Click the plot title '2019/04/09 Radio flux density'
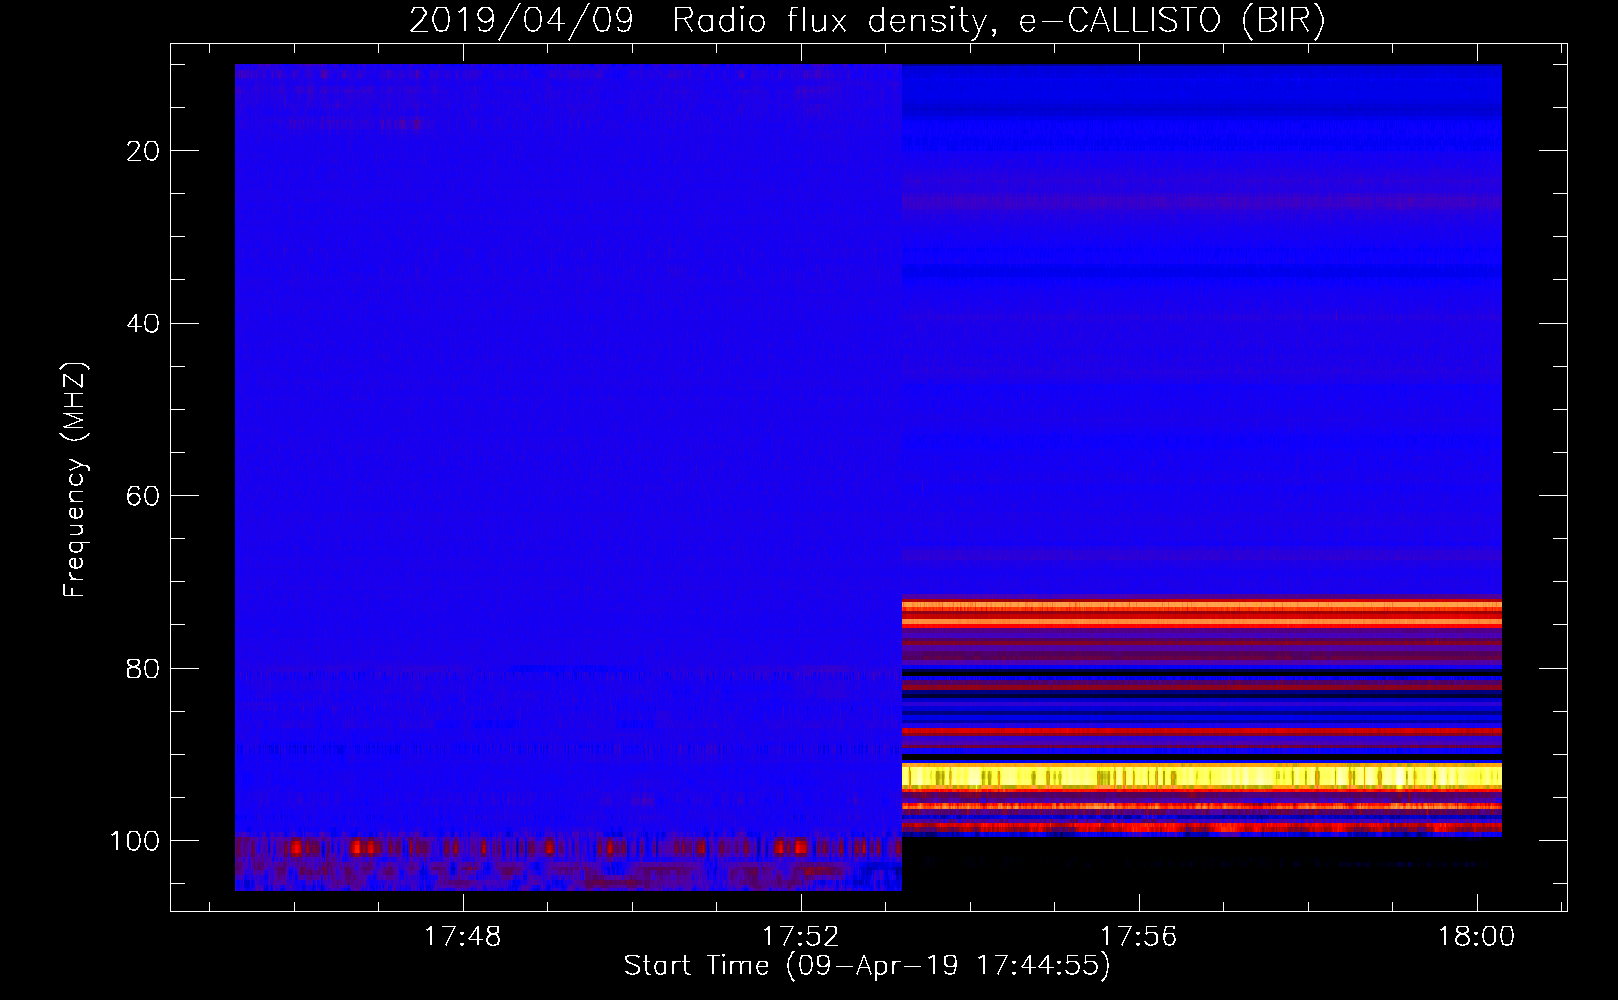1618x1000 pixels. [x=867, y=20]
